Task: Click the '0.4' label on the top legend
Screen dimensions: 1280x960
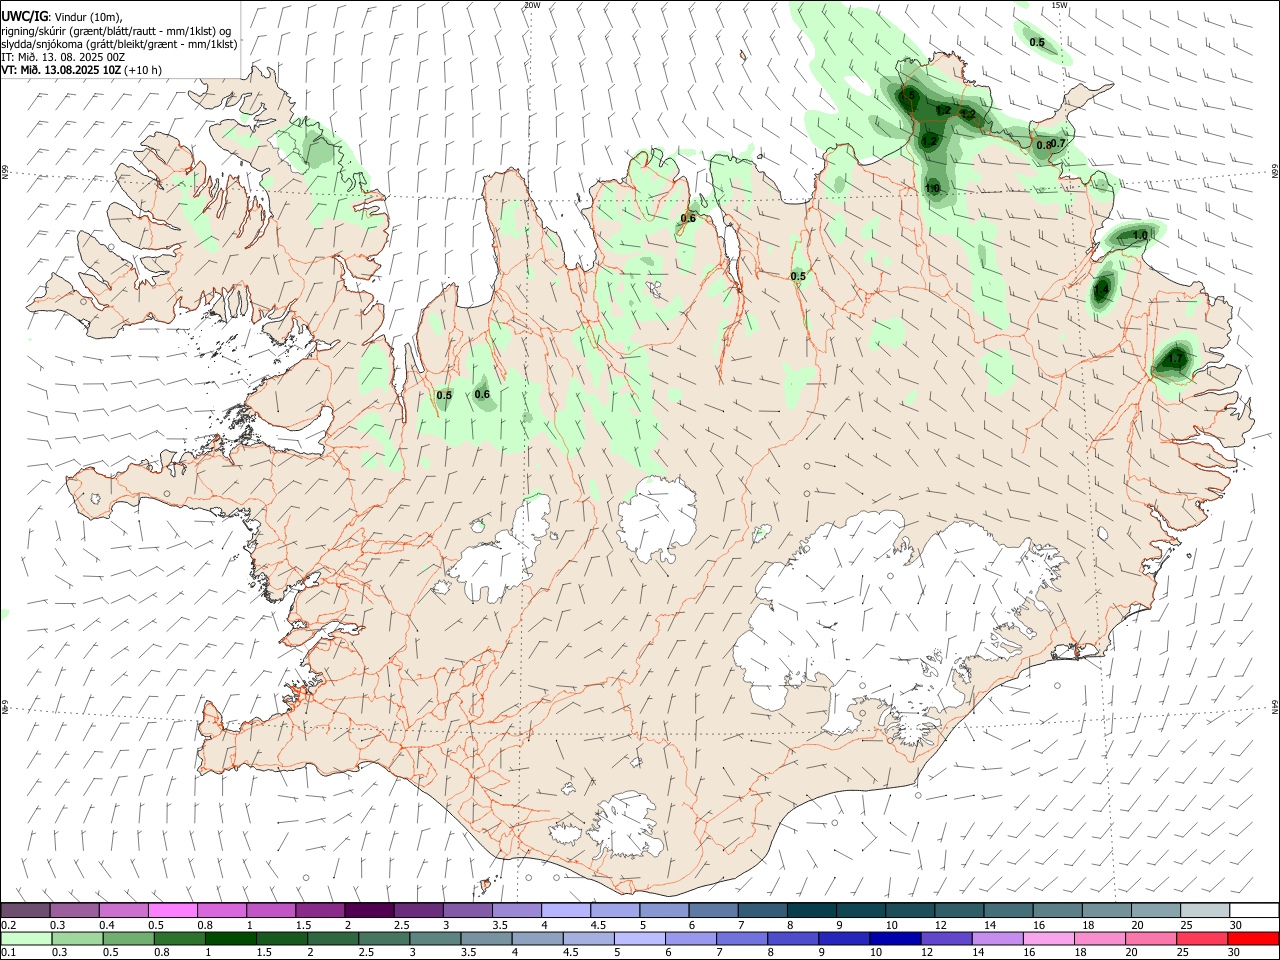Action: 107,924
